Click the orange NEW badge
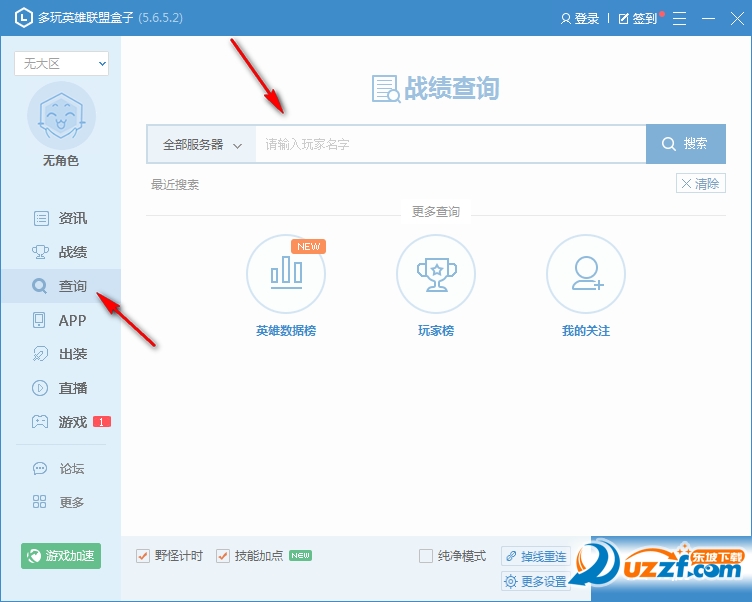This screenshot has width=752, height=602. click(308, 247)
